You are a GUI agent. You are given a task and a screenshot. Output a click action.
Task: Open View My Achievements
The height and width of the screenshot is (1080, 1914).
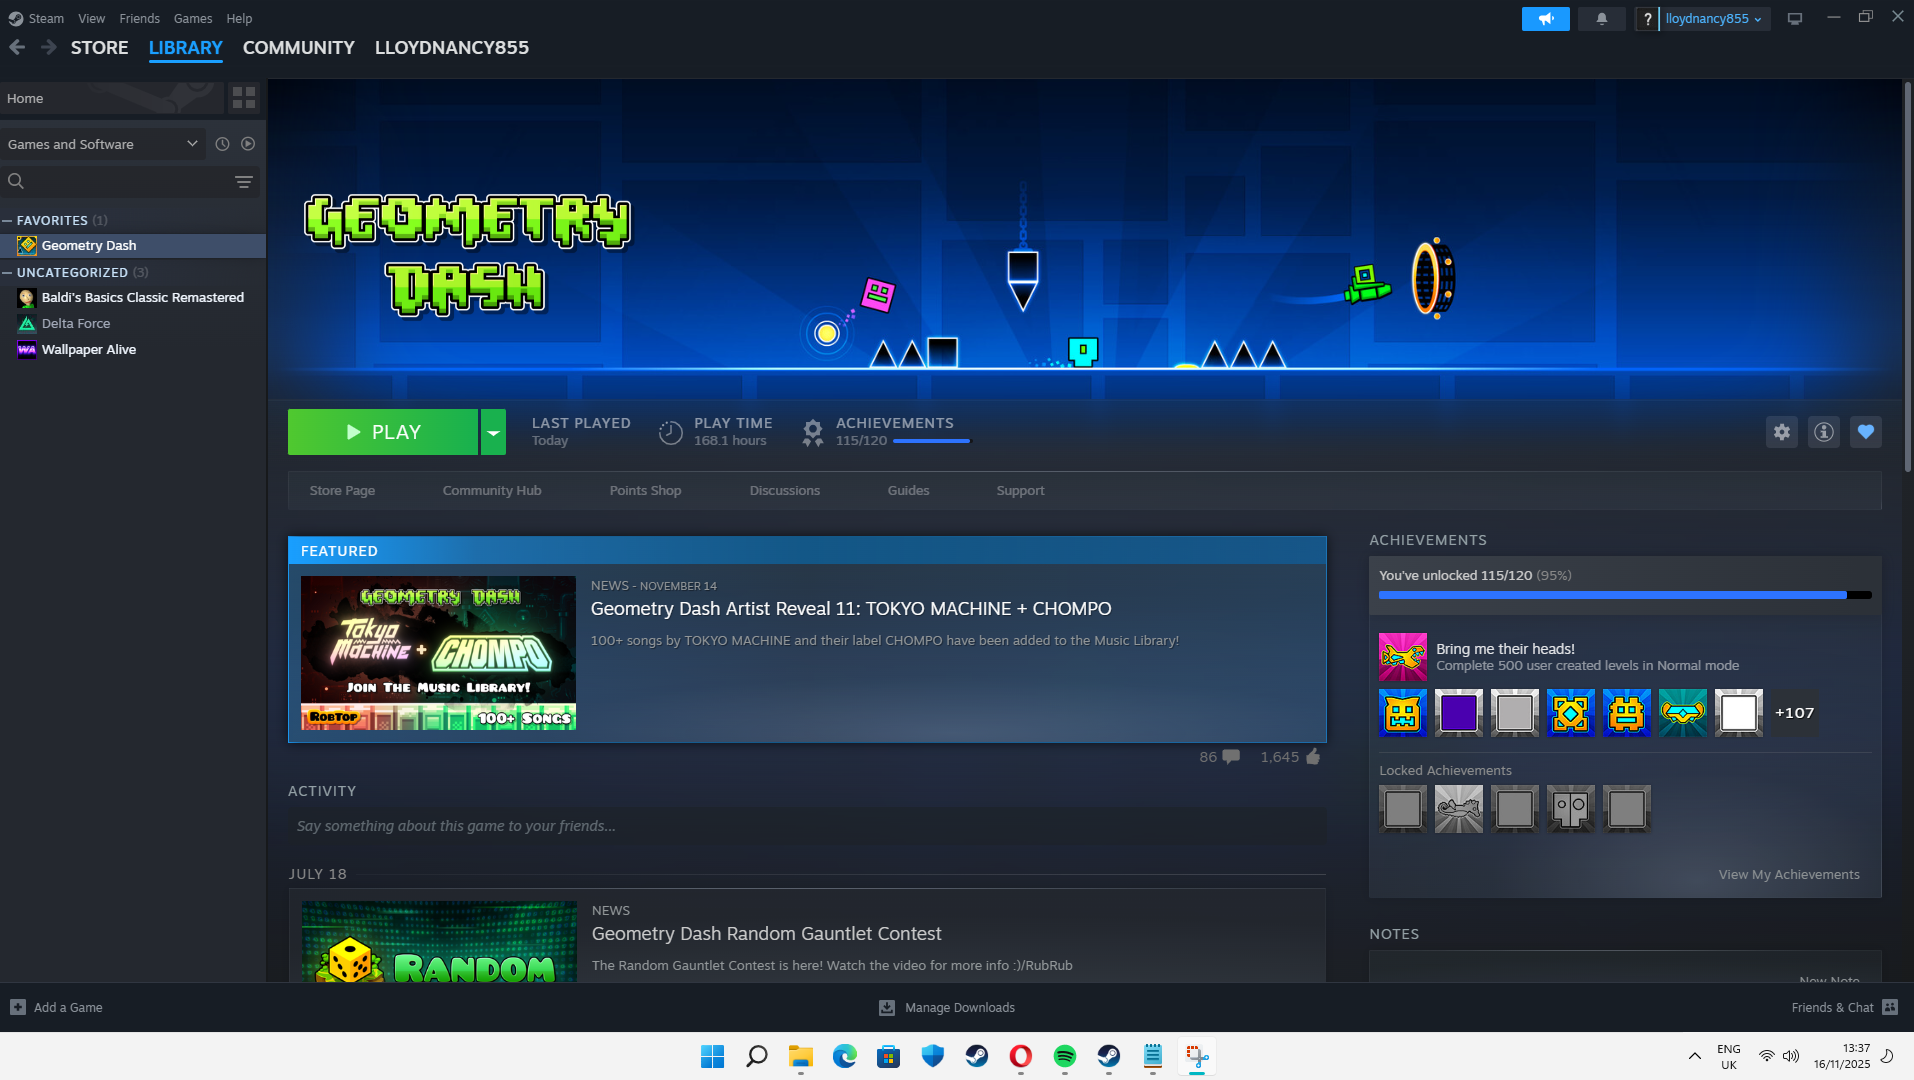click(1788, 873)
